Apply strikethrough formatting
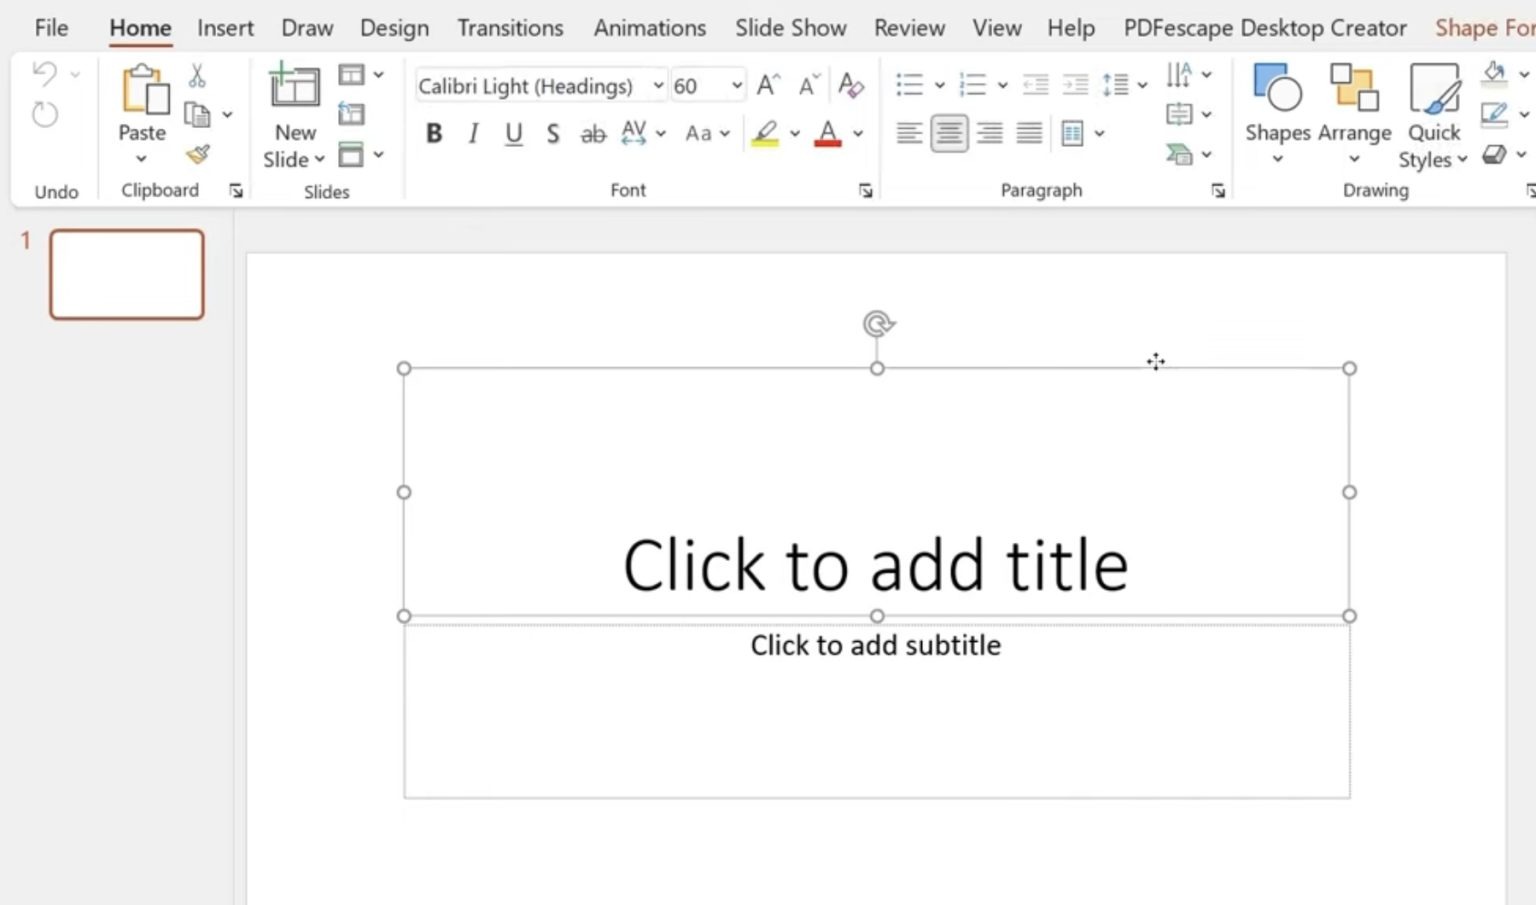 point(592,133)
